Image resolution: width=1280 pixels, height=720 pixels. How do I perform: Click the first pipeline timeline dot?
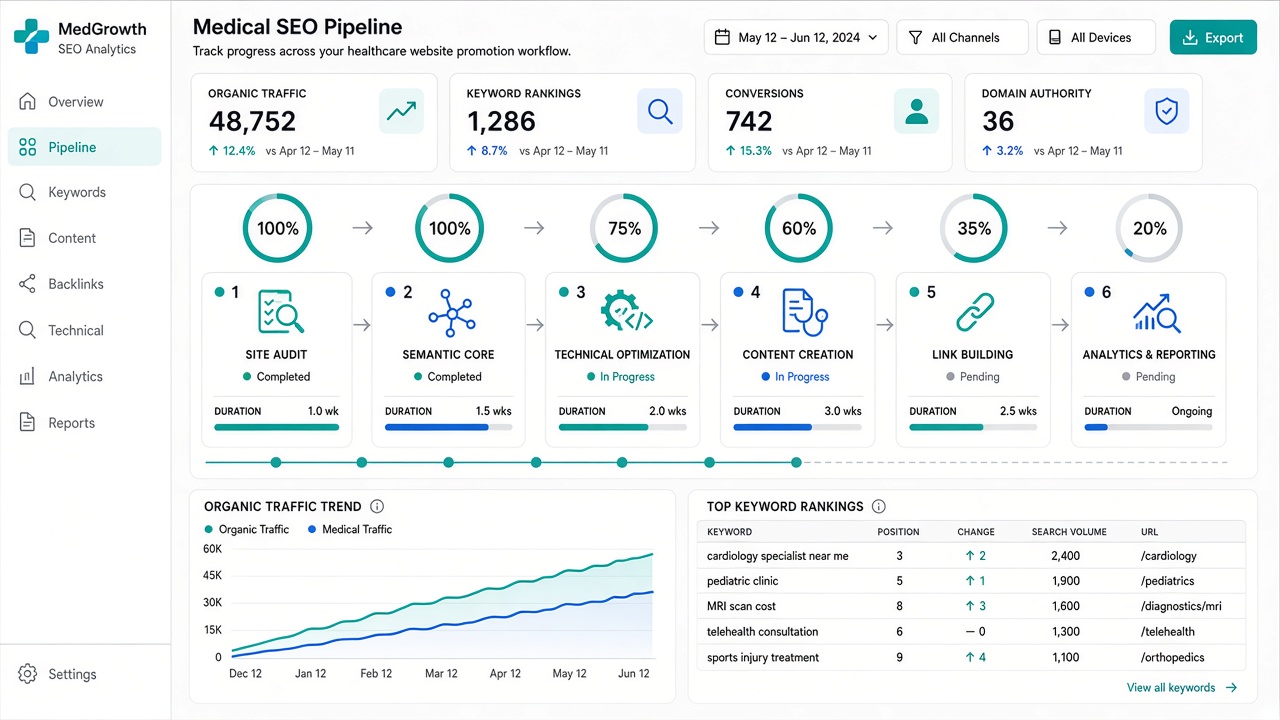[276, 462]
